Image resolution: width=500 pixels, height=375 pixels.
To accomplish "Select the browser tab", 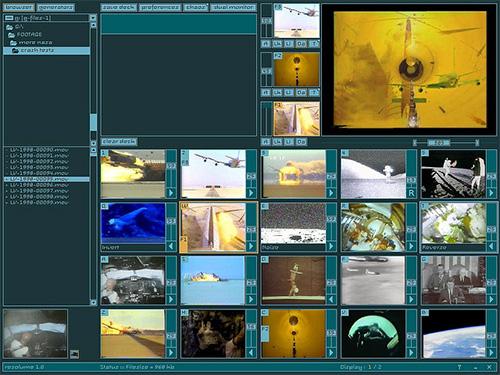I will [18, 7].
